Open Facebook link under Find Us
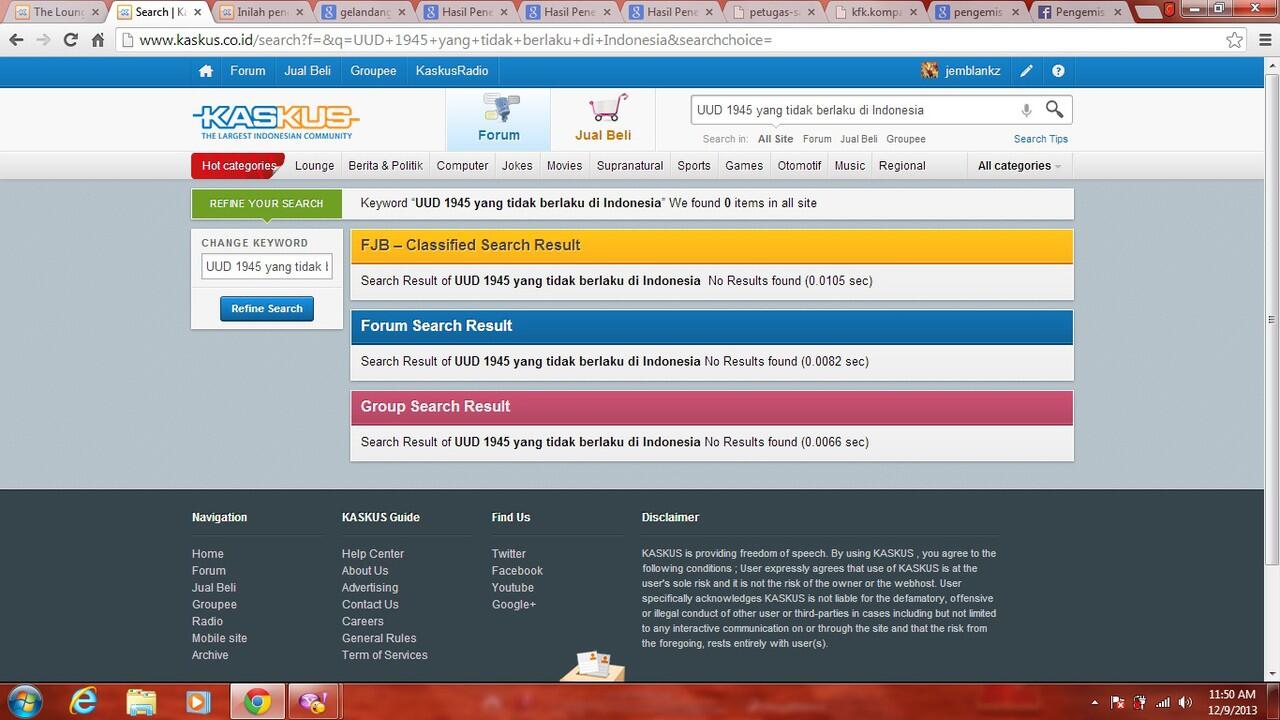Viewport: 1280px width, 720px height. [517, 571]
